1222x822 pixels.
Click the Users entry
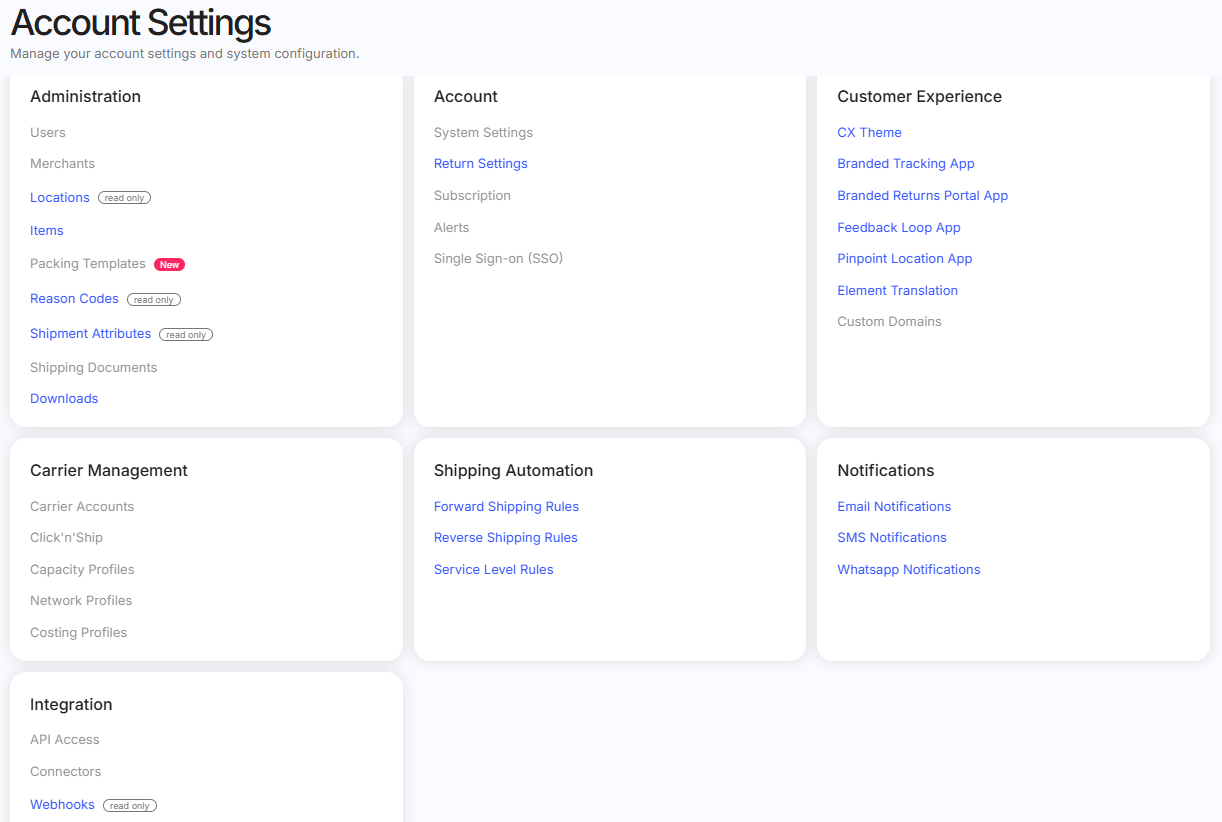[48, 133]
